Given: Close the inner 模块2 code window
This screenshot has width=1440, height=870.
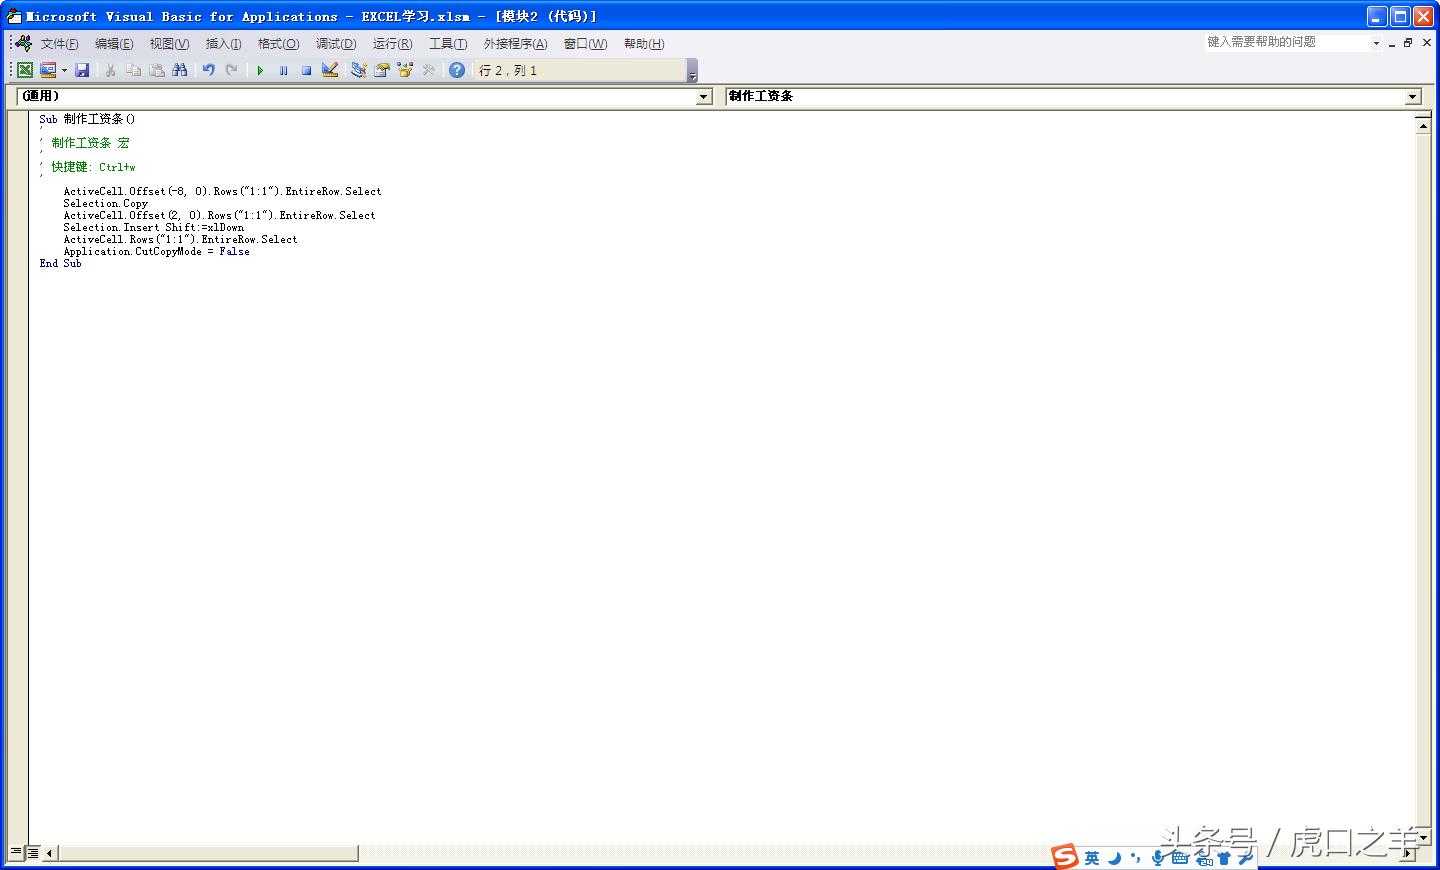Looking at the screenshot, I should [x=1427, y=43].
